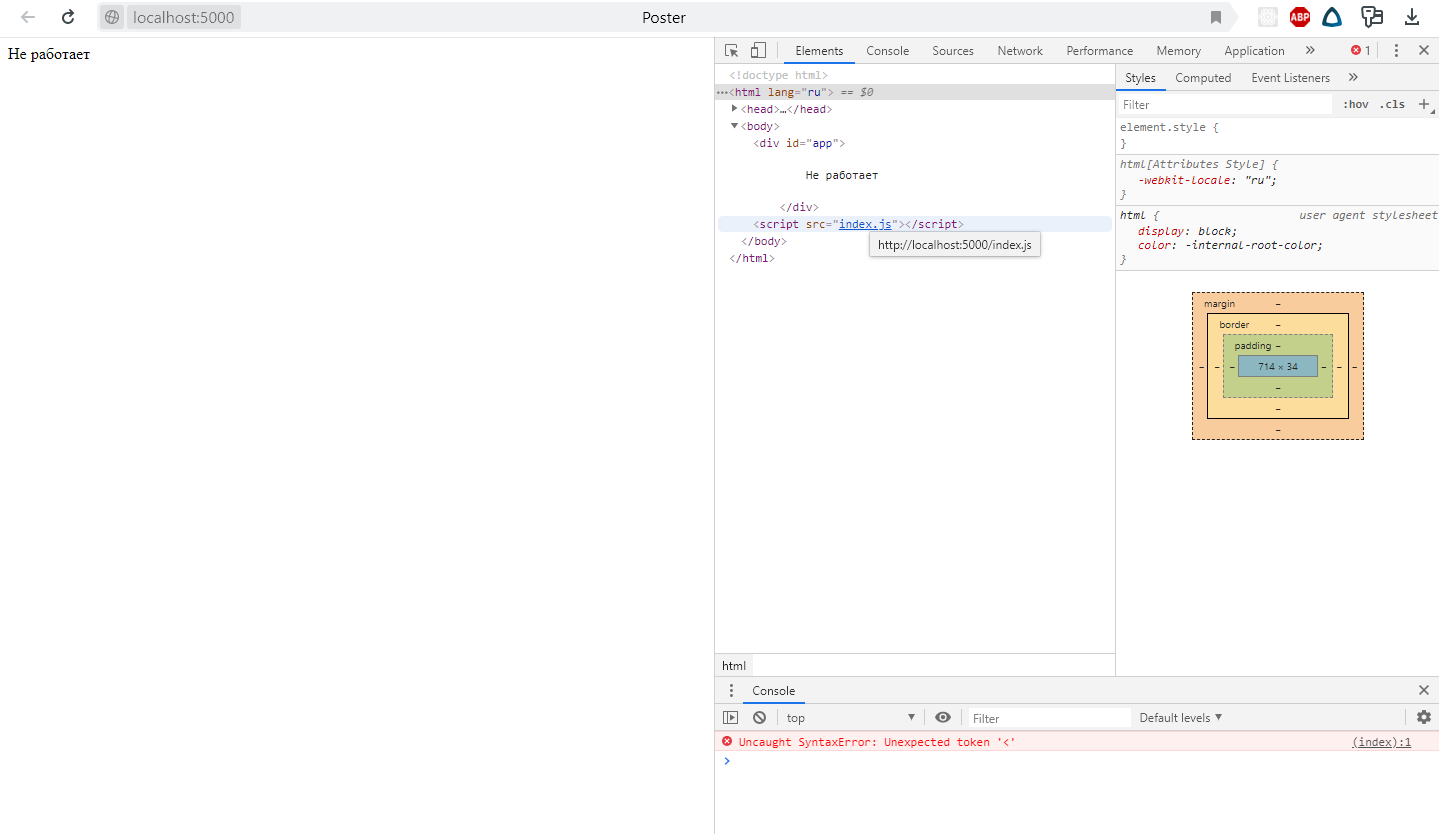
Task: Bookmark this page via bookmark icon
Action: click(1216, 17)
